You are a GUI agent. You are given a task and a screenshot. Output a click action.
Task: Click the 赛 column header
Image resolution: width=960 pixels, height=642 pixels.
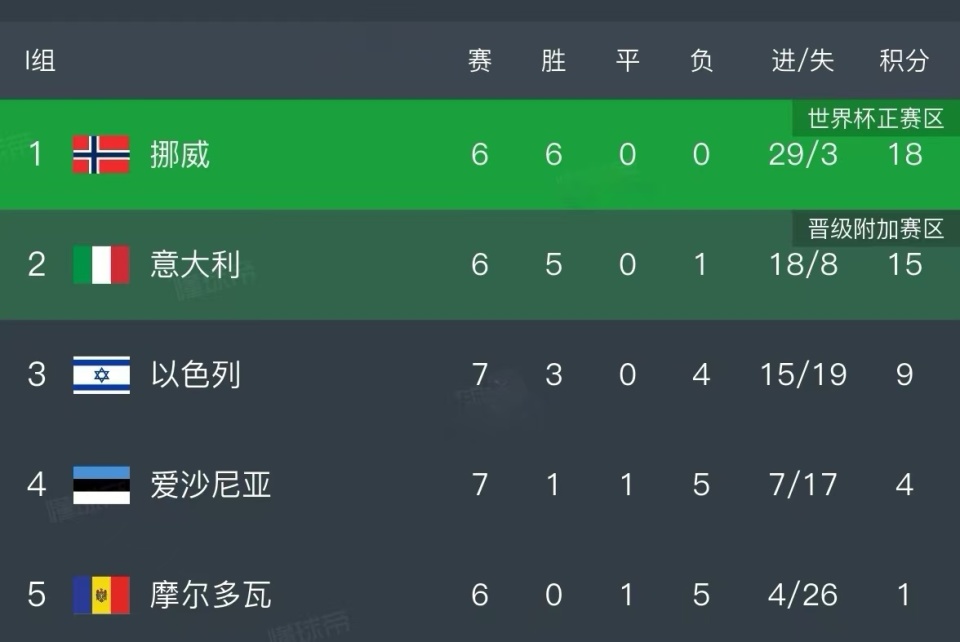pos(480,61)
